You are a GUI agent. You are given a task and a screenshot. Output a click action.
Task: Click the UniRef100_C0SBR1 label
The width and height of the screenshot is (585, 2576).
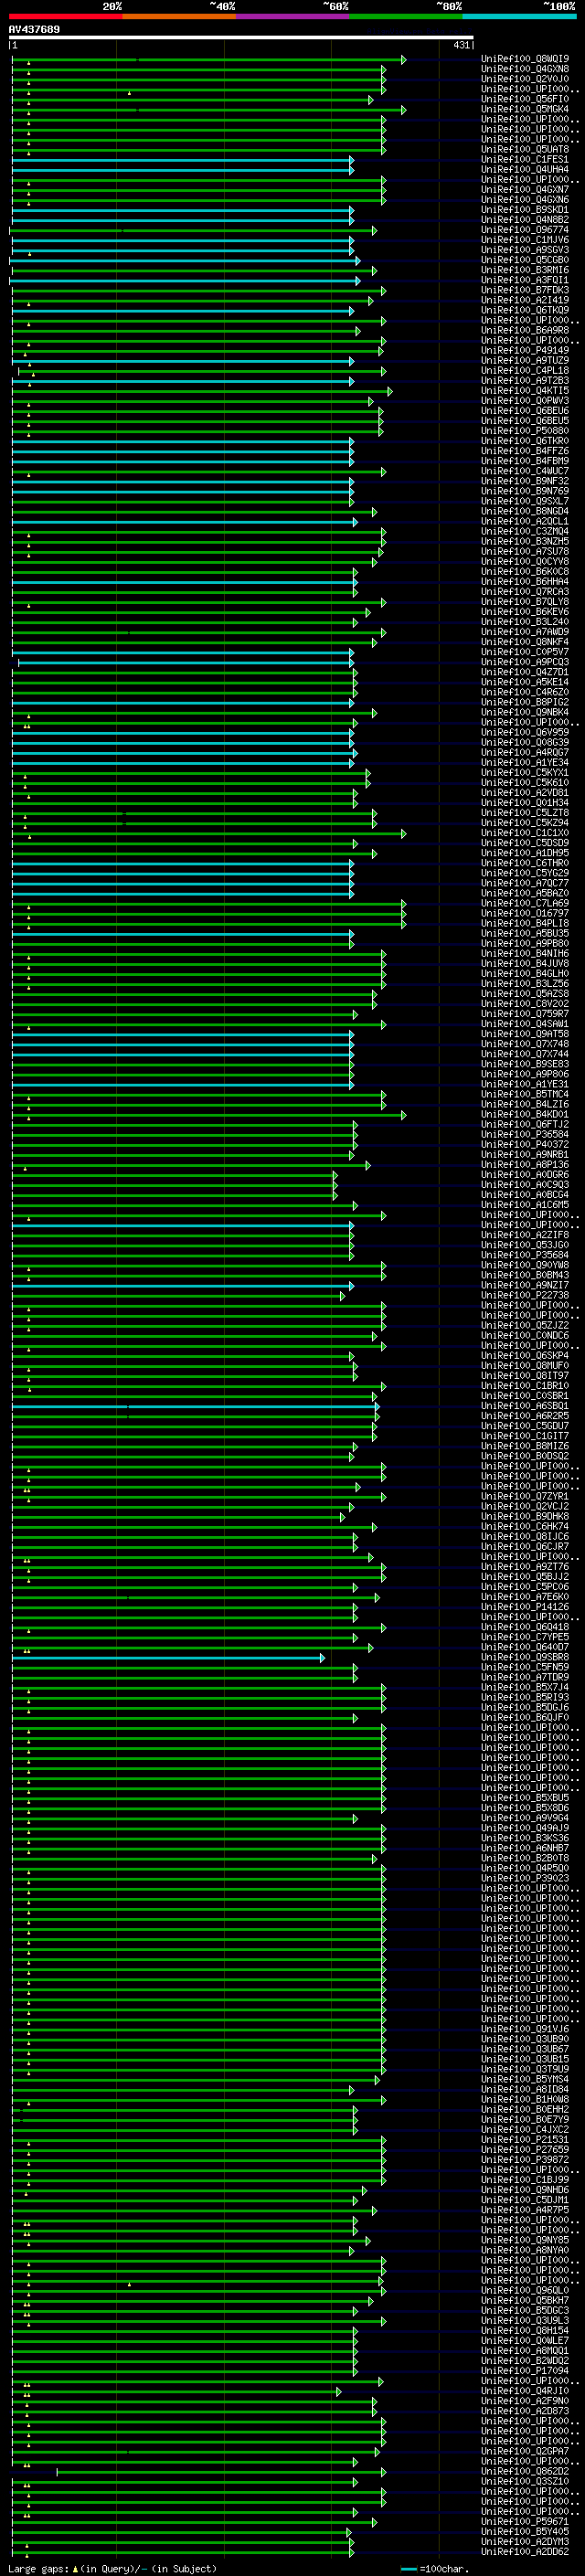click(525, 1396)
